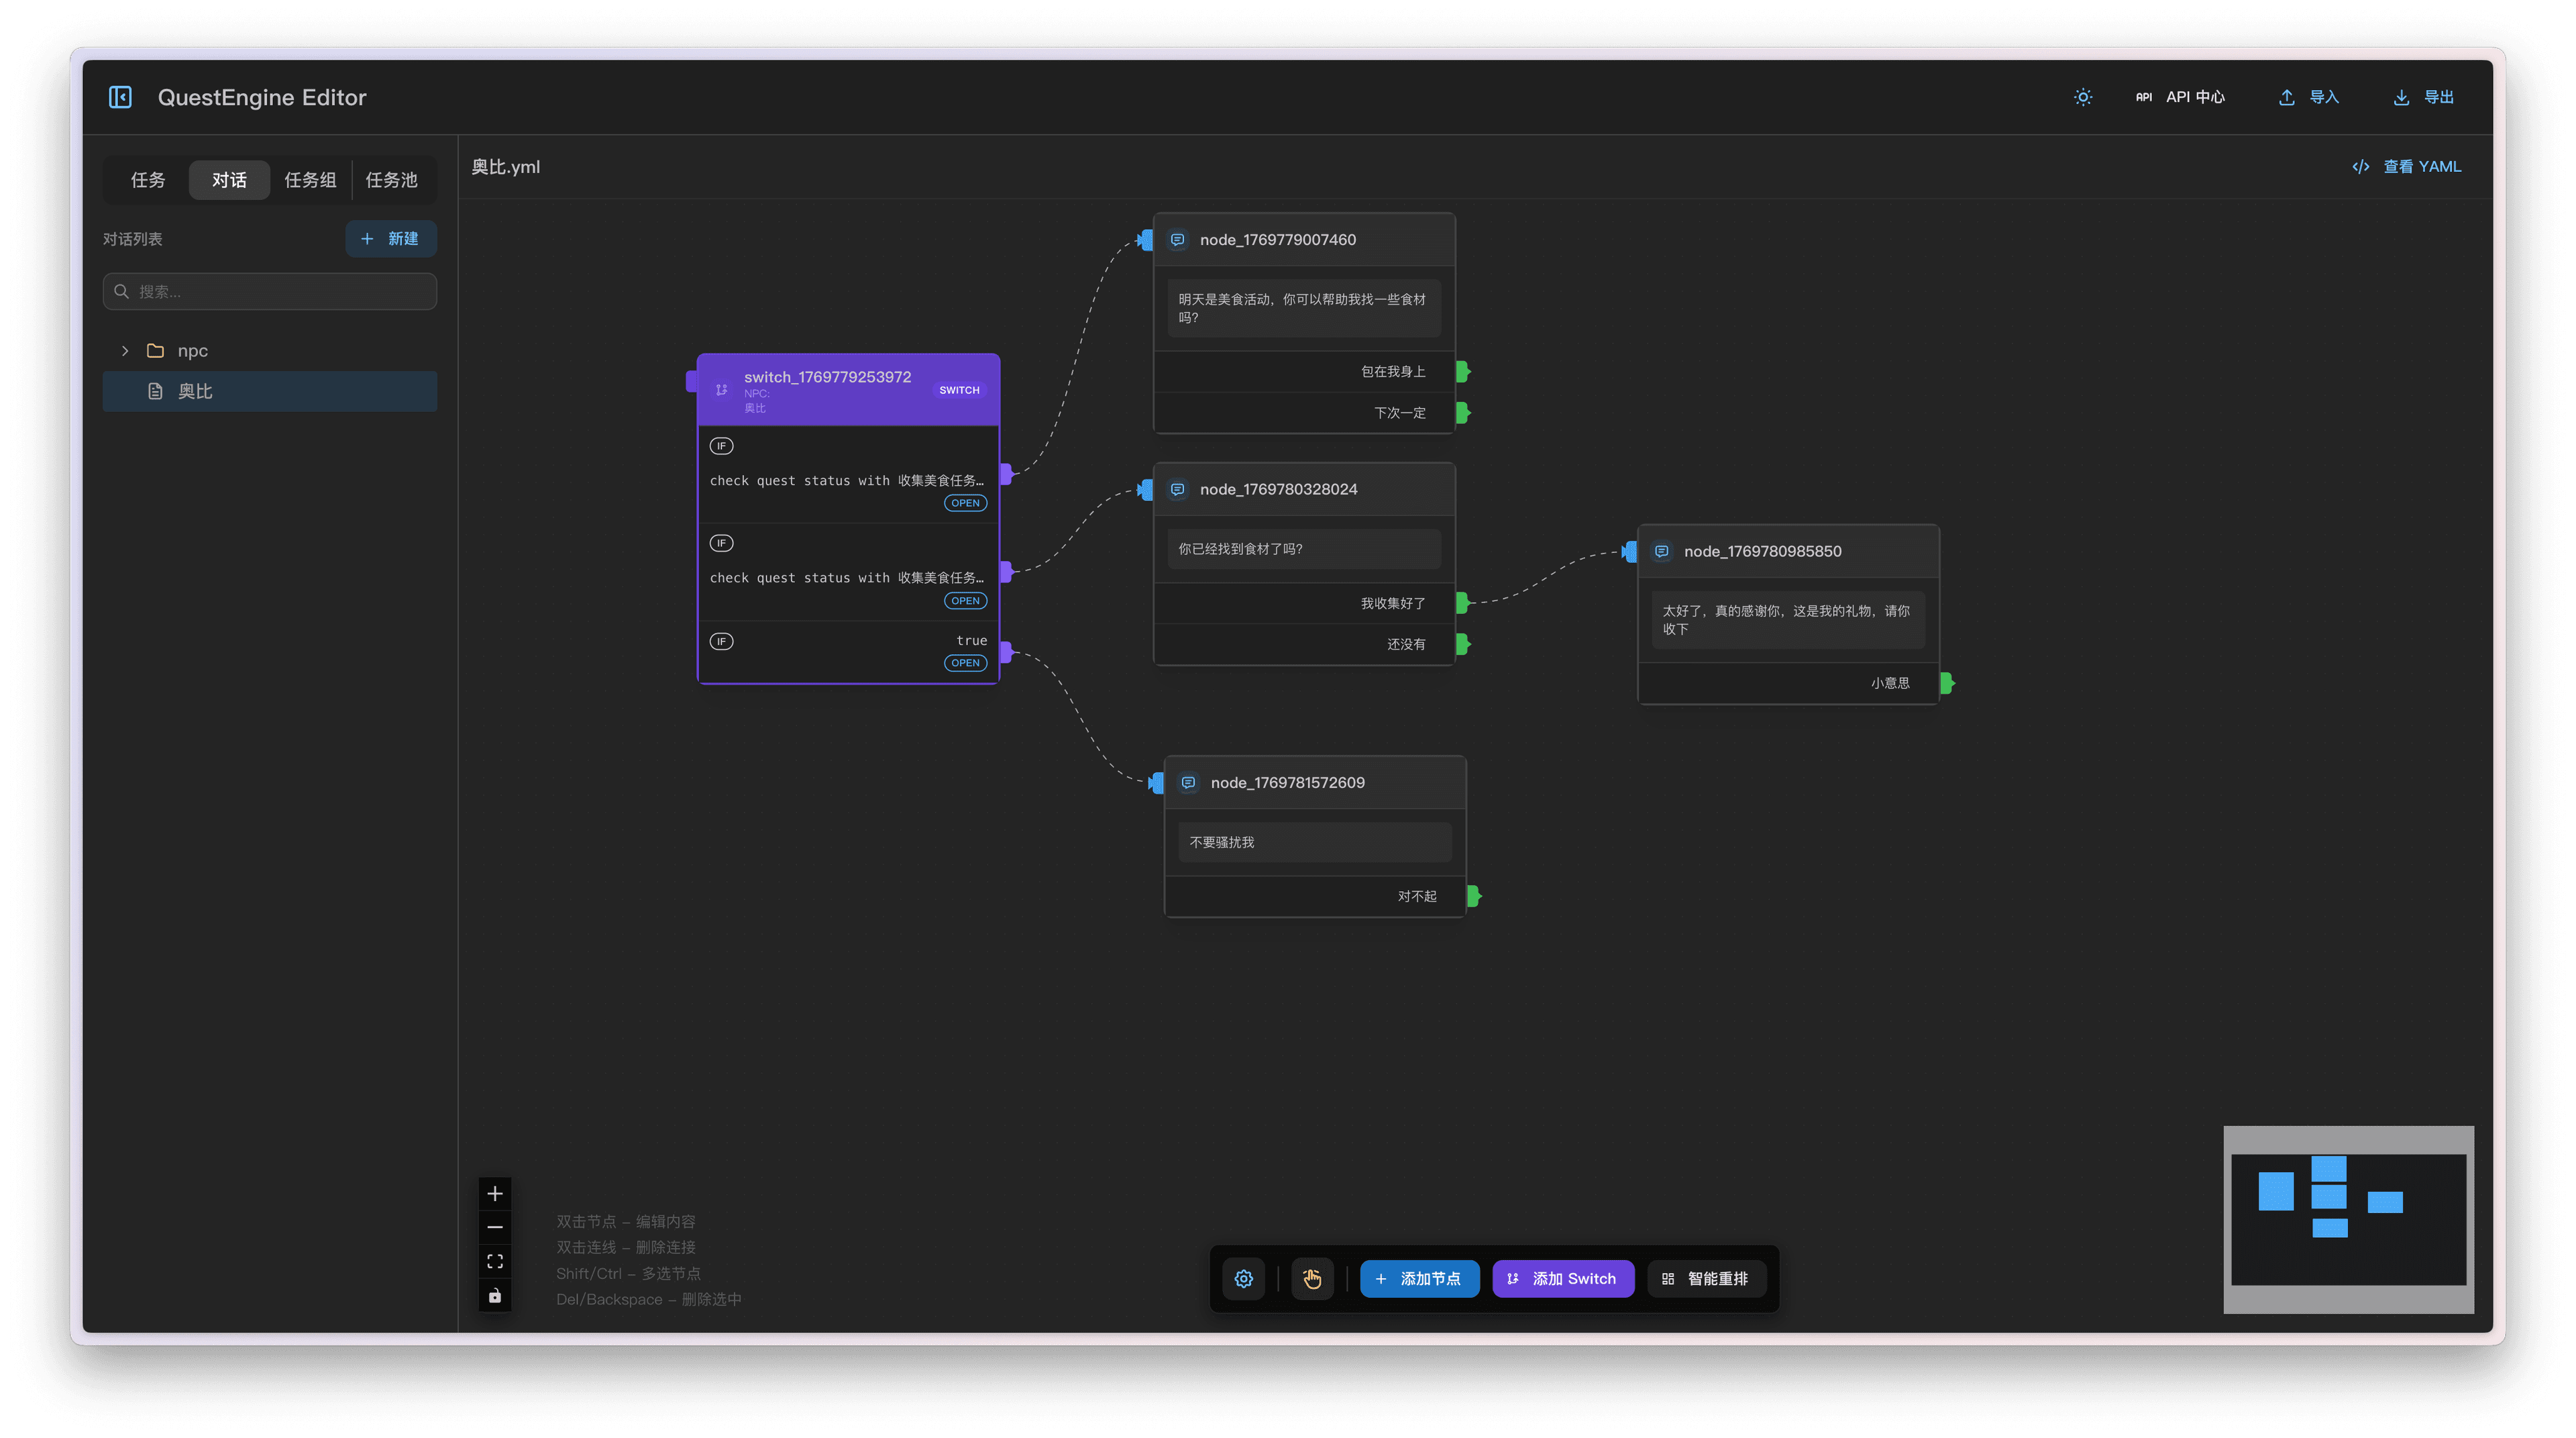This screenshot has height=1438, width=2576.
Task: Select the switch_1769779253972 node header
Action: click(848, 390)
